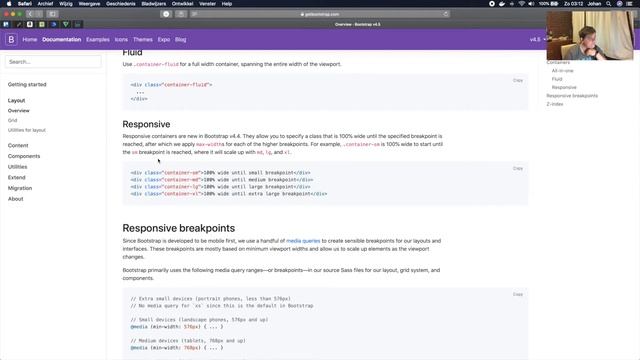Focus the docs Search field

[x=53, y=62]
